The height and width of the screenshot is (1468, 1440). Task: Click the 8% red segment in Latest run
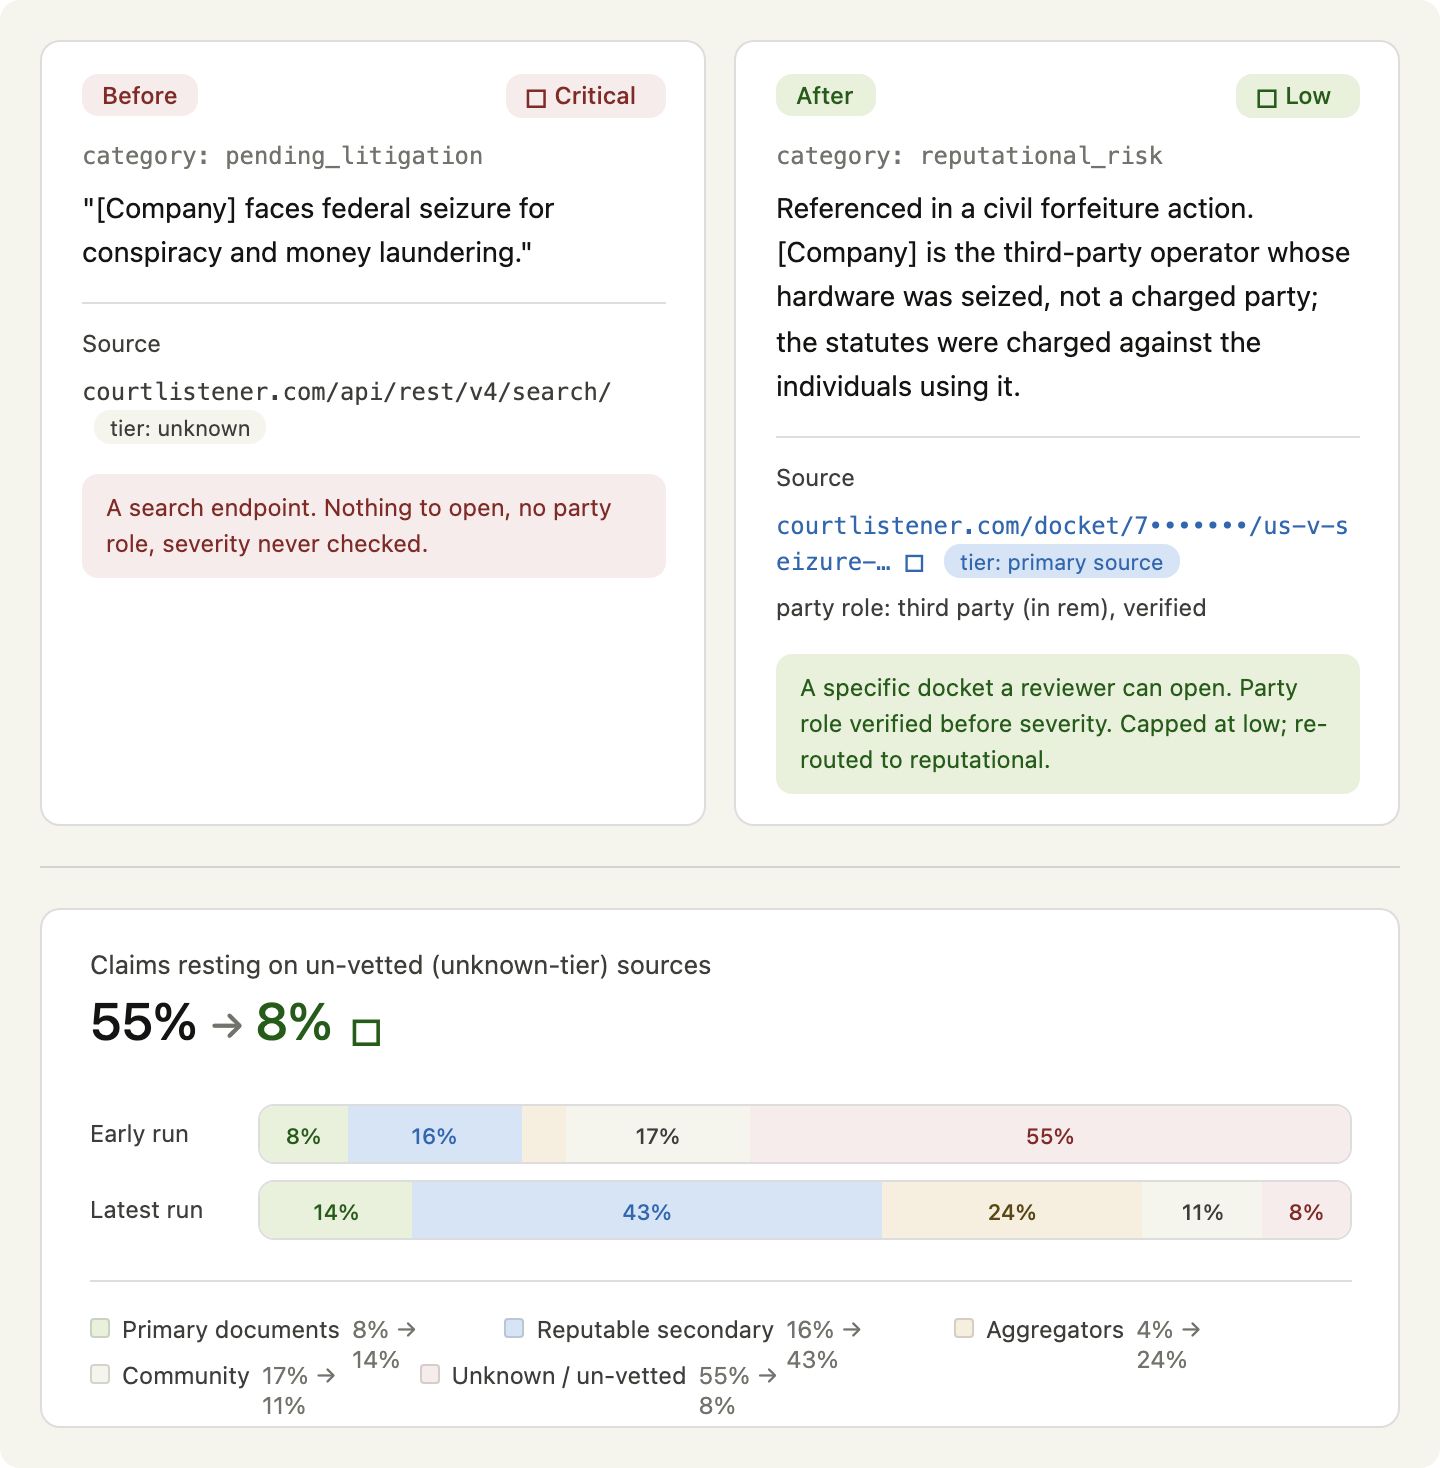pyautogui.click(x=1306, y=1211)
